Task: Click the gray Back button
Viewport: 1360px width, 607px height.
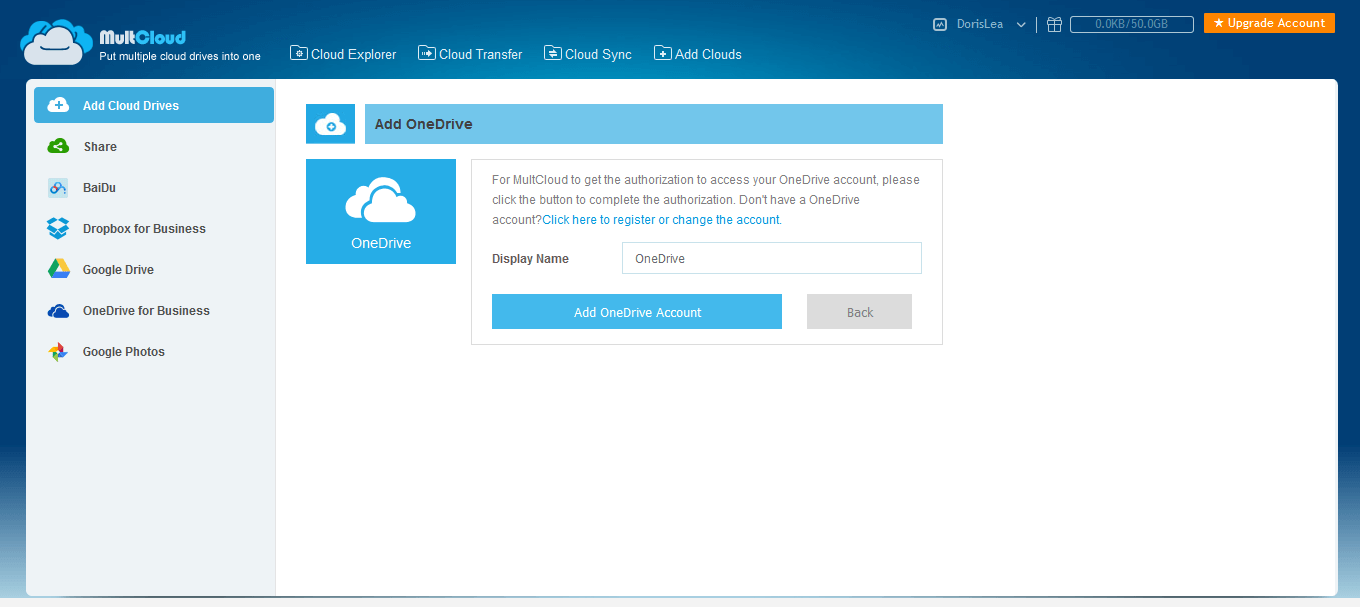Action: 859,311
